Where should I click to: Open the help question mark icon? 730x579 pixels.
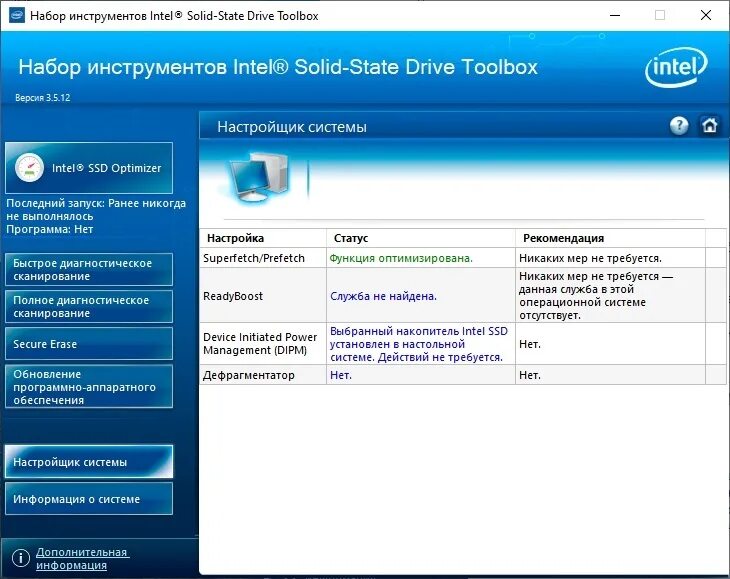[679, 126]
